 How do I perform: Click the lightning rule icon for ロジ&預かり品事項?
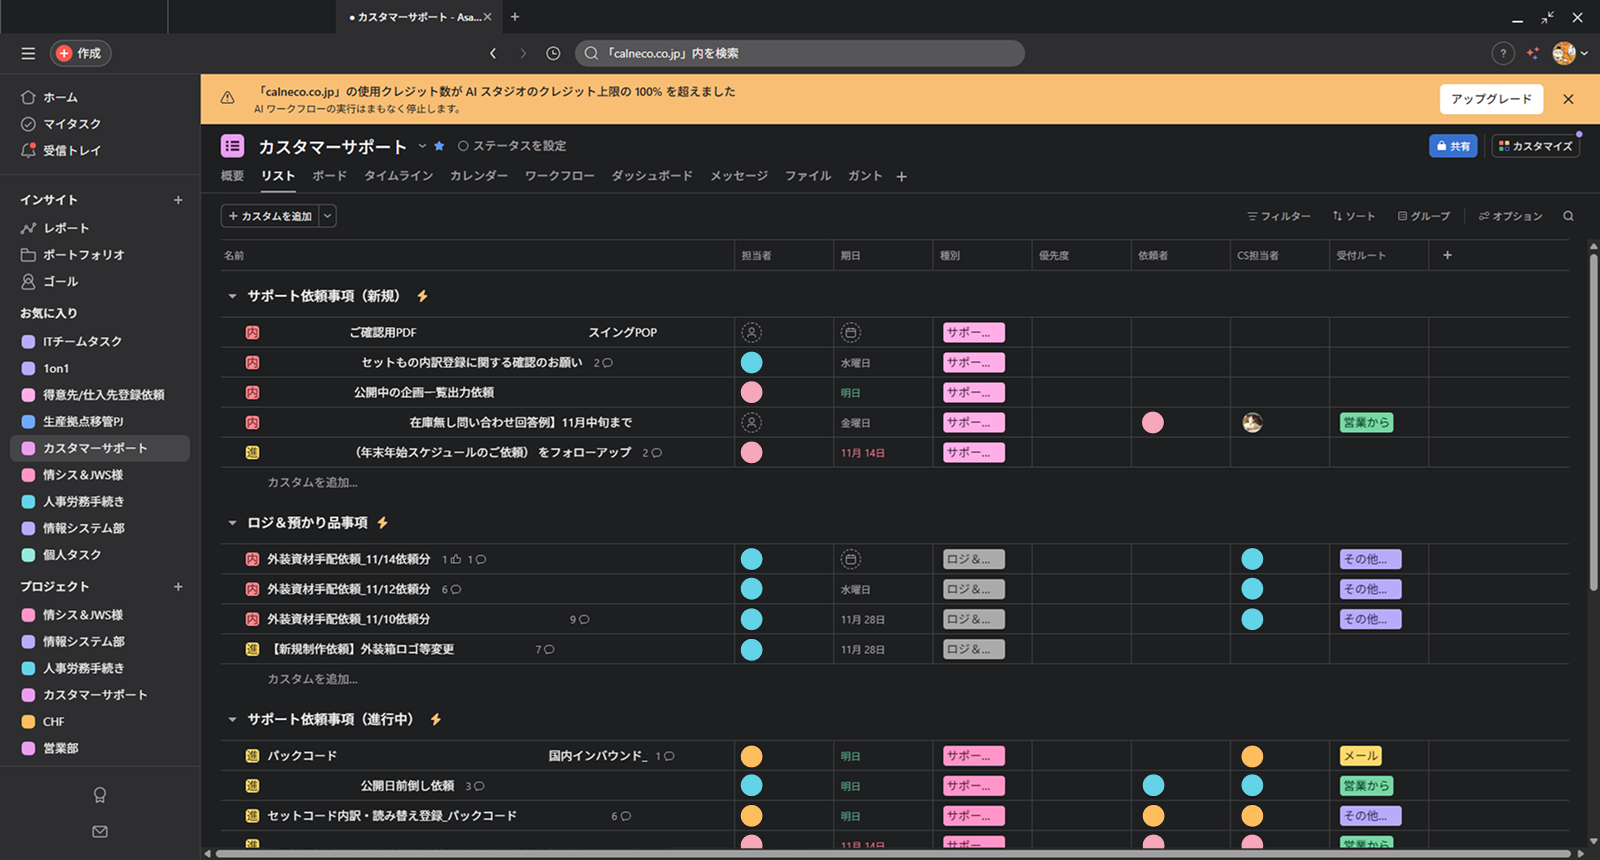(382, 523)
